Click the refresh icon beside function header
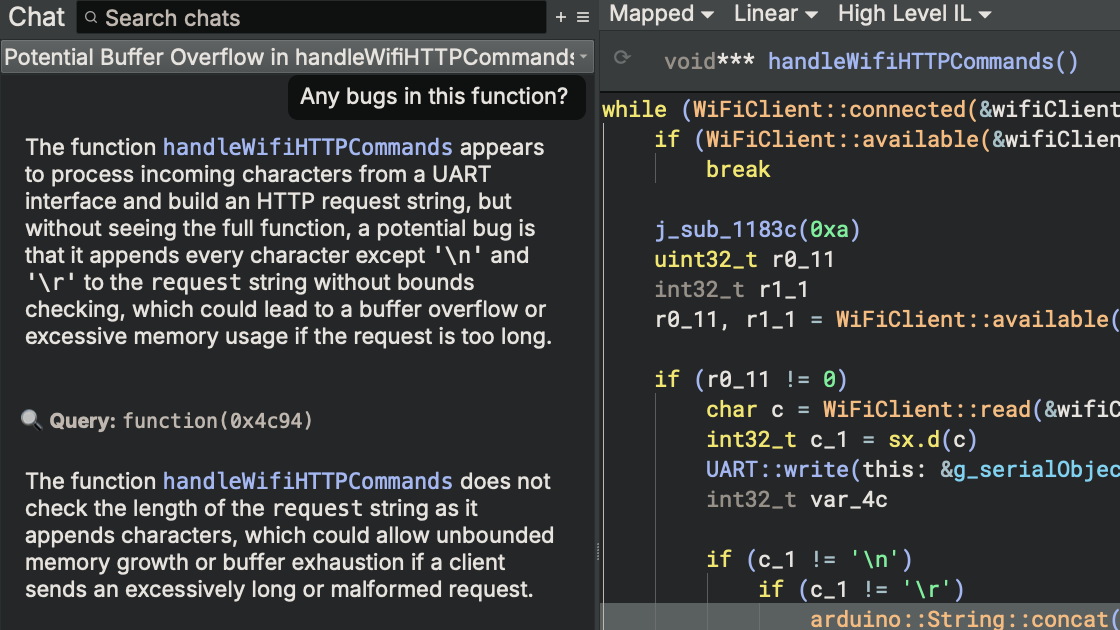Screen dimensions: 1120x630 622,58
